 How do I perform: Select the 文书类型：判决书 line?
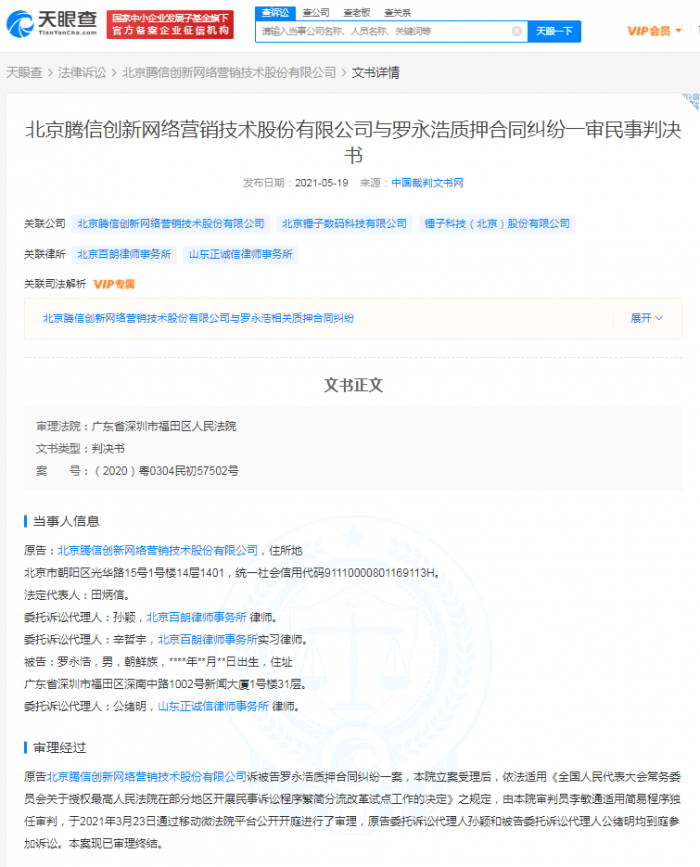[x=81, y=448]
